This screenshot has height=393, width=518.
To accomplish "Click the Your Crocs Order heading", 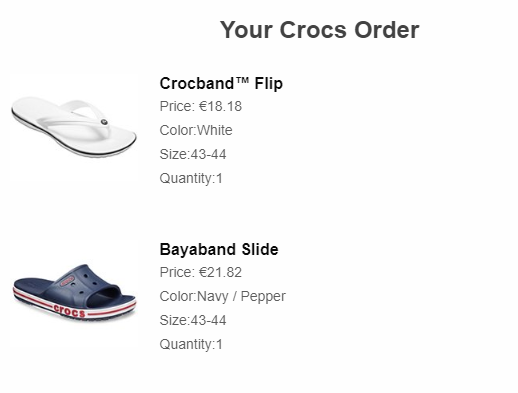I will coord(319,30).
